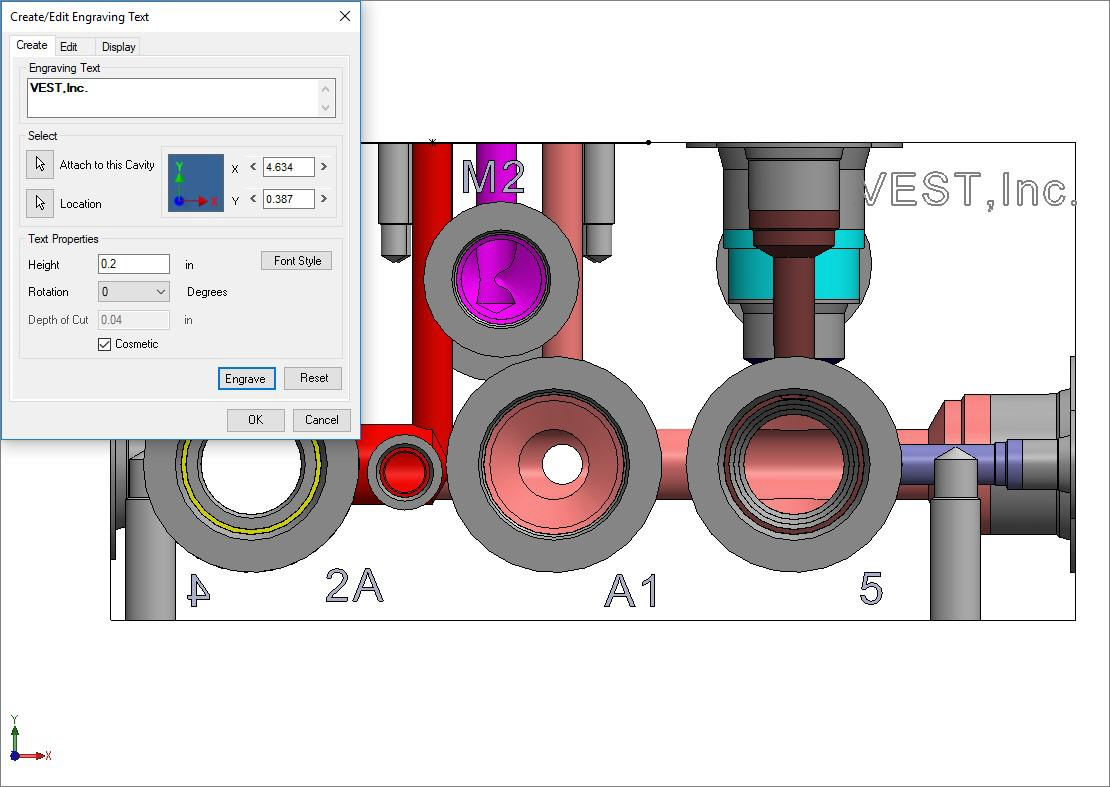
Task: Decrease the Y value with left arrow
Action: pos(253,199)
